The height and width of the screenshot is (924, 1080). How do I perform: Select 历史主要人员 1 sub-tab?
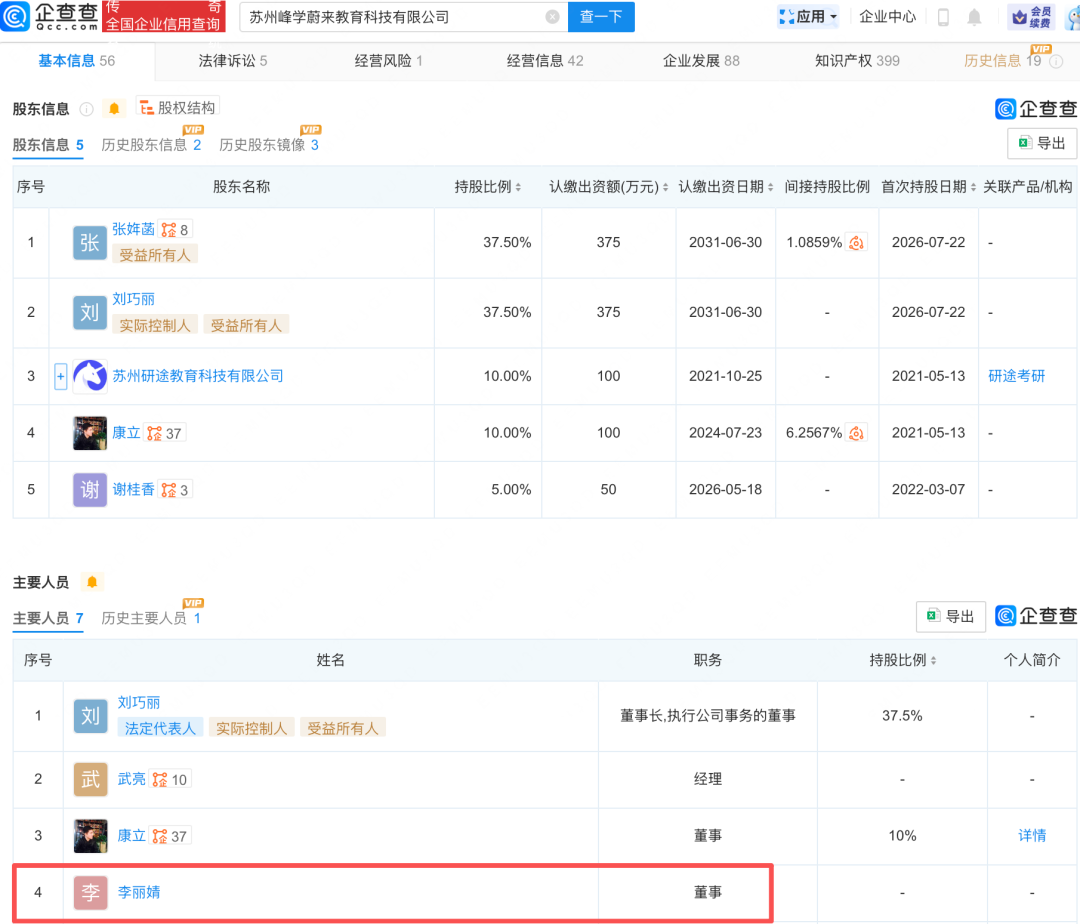[151, 619]
